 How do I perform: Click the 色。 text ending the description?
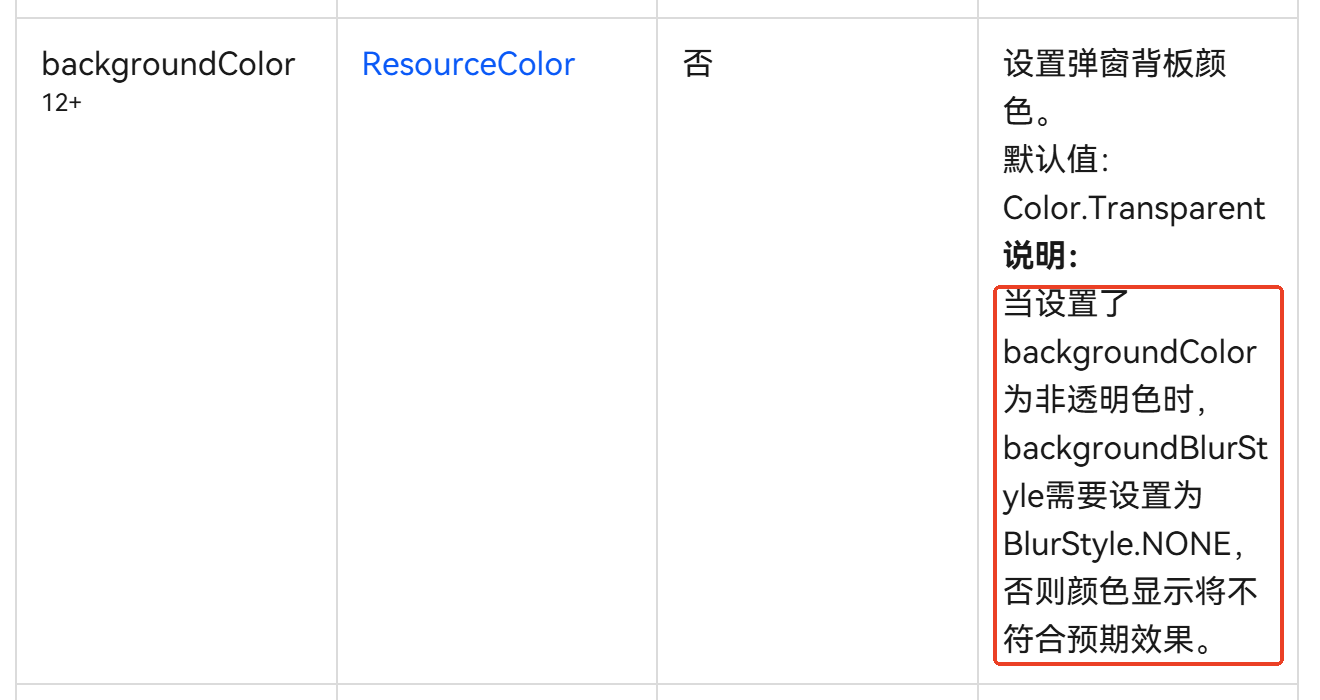(1027, 112)
